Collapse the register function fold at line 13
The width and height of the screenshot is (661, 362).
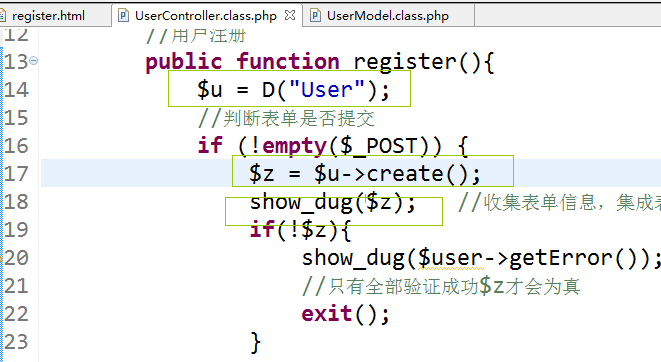click(33, 61)
